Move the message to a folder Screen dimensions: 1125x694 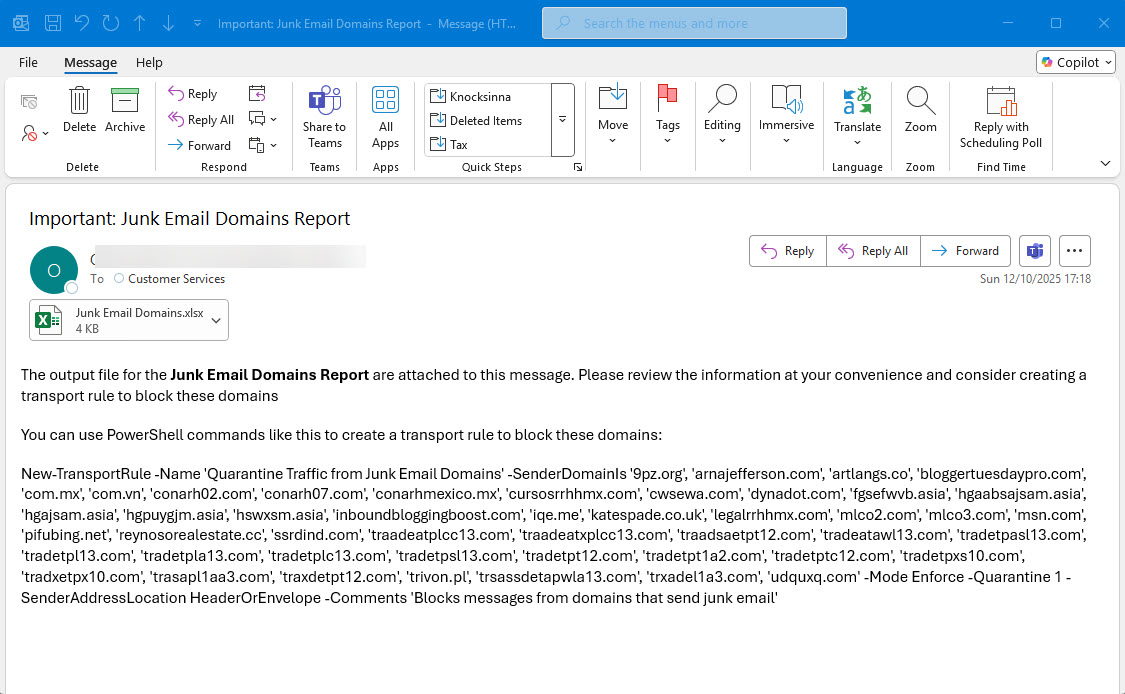613,118
